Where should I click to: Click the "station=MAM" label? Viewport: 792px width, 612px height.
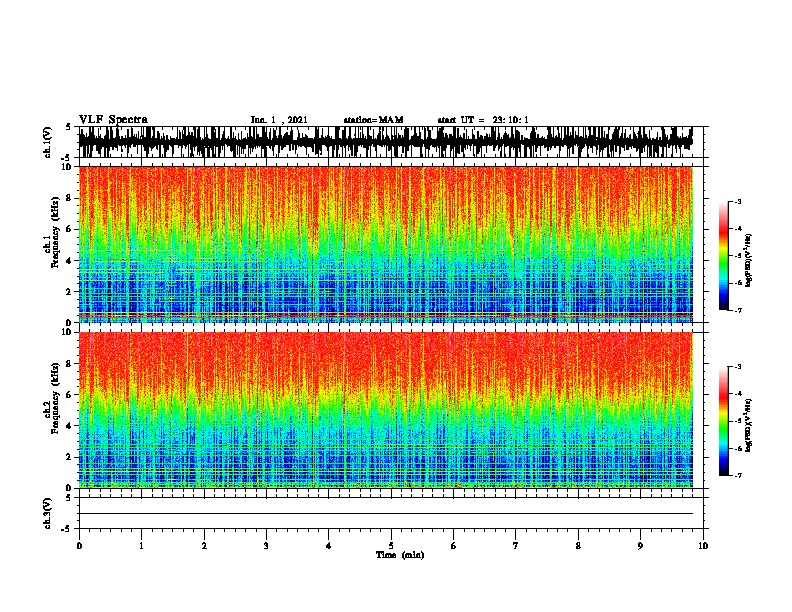click(x=373, y=120)
